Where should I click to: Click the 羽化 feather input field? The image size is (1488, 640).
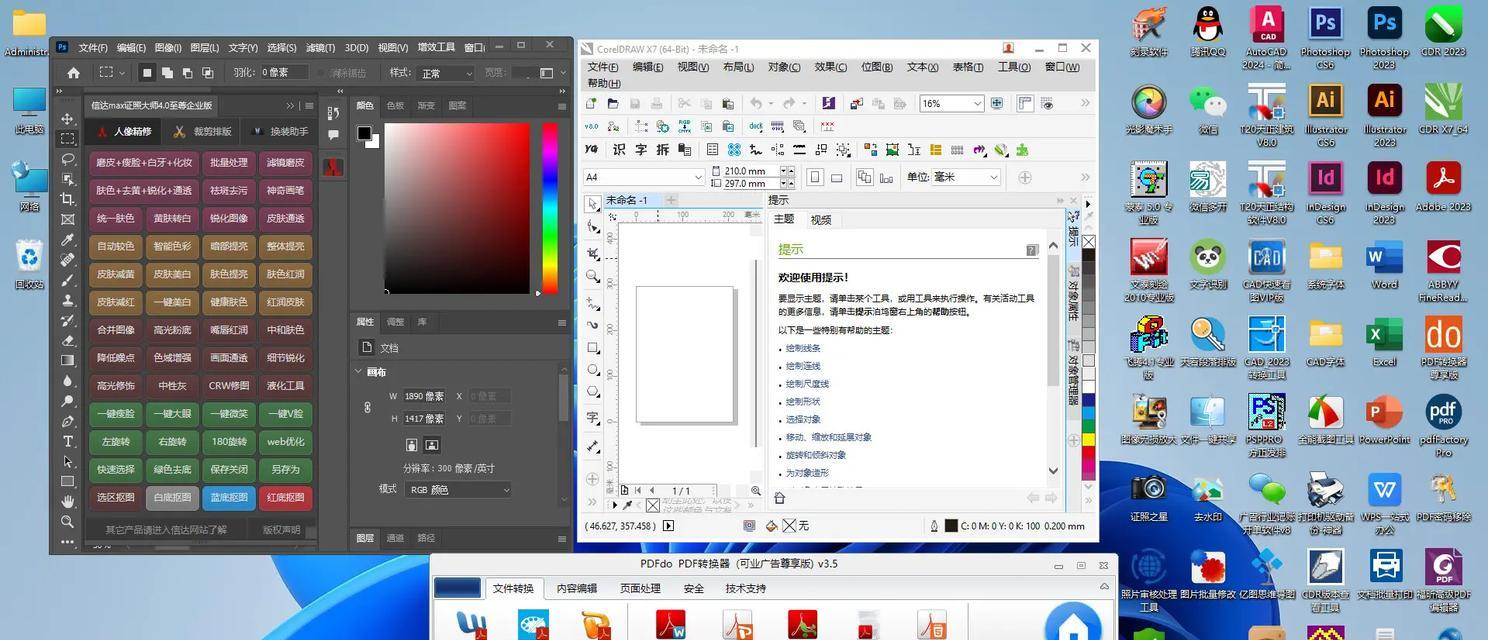(x=284, y=73)
